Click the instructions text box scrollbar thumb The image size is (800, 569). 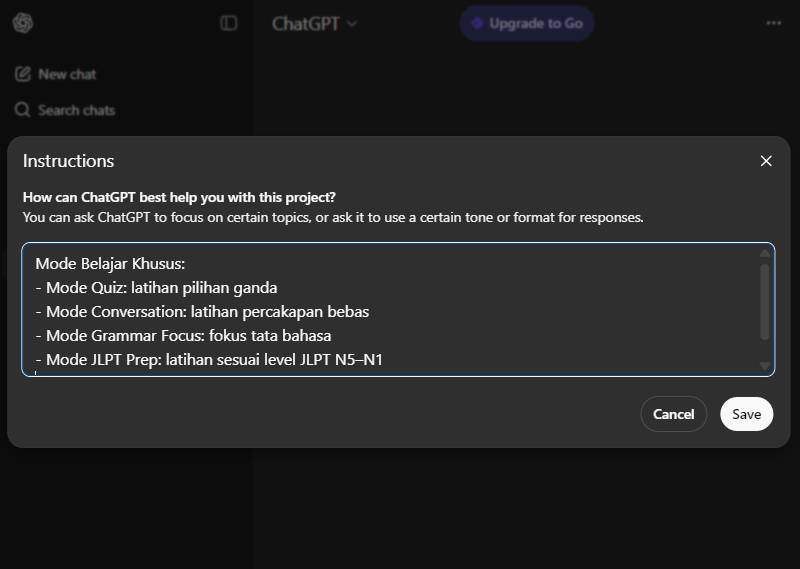tap(765, 300)
